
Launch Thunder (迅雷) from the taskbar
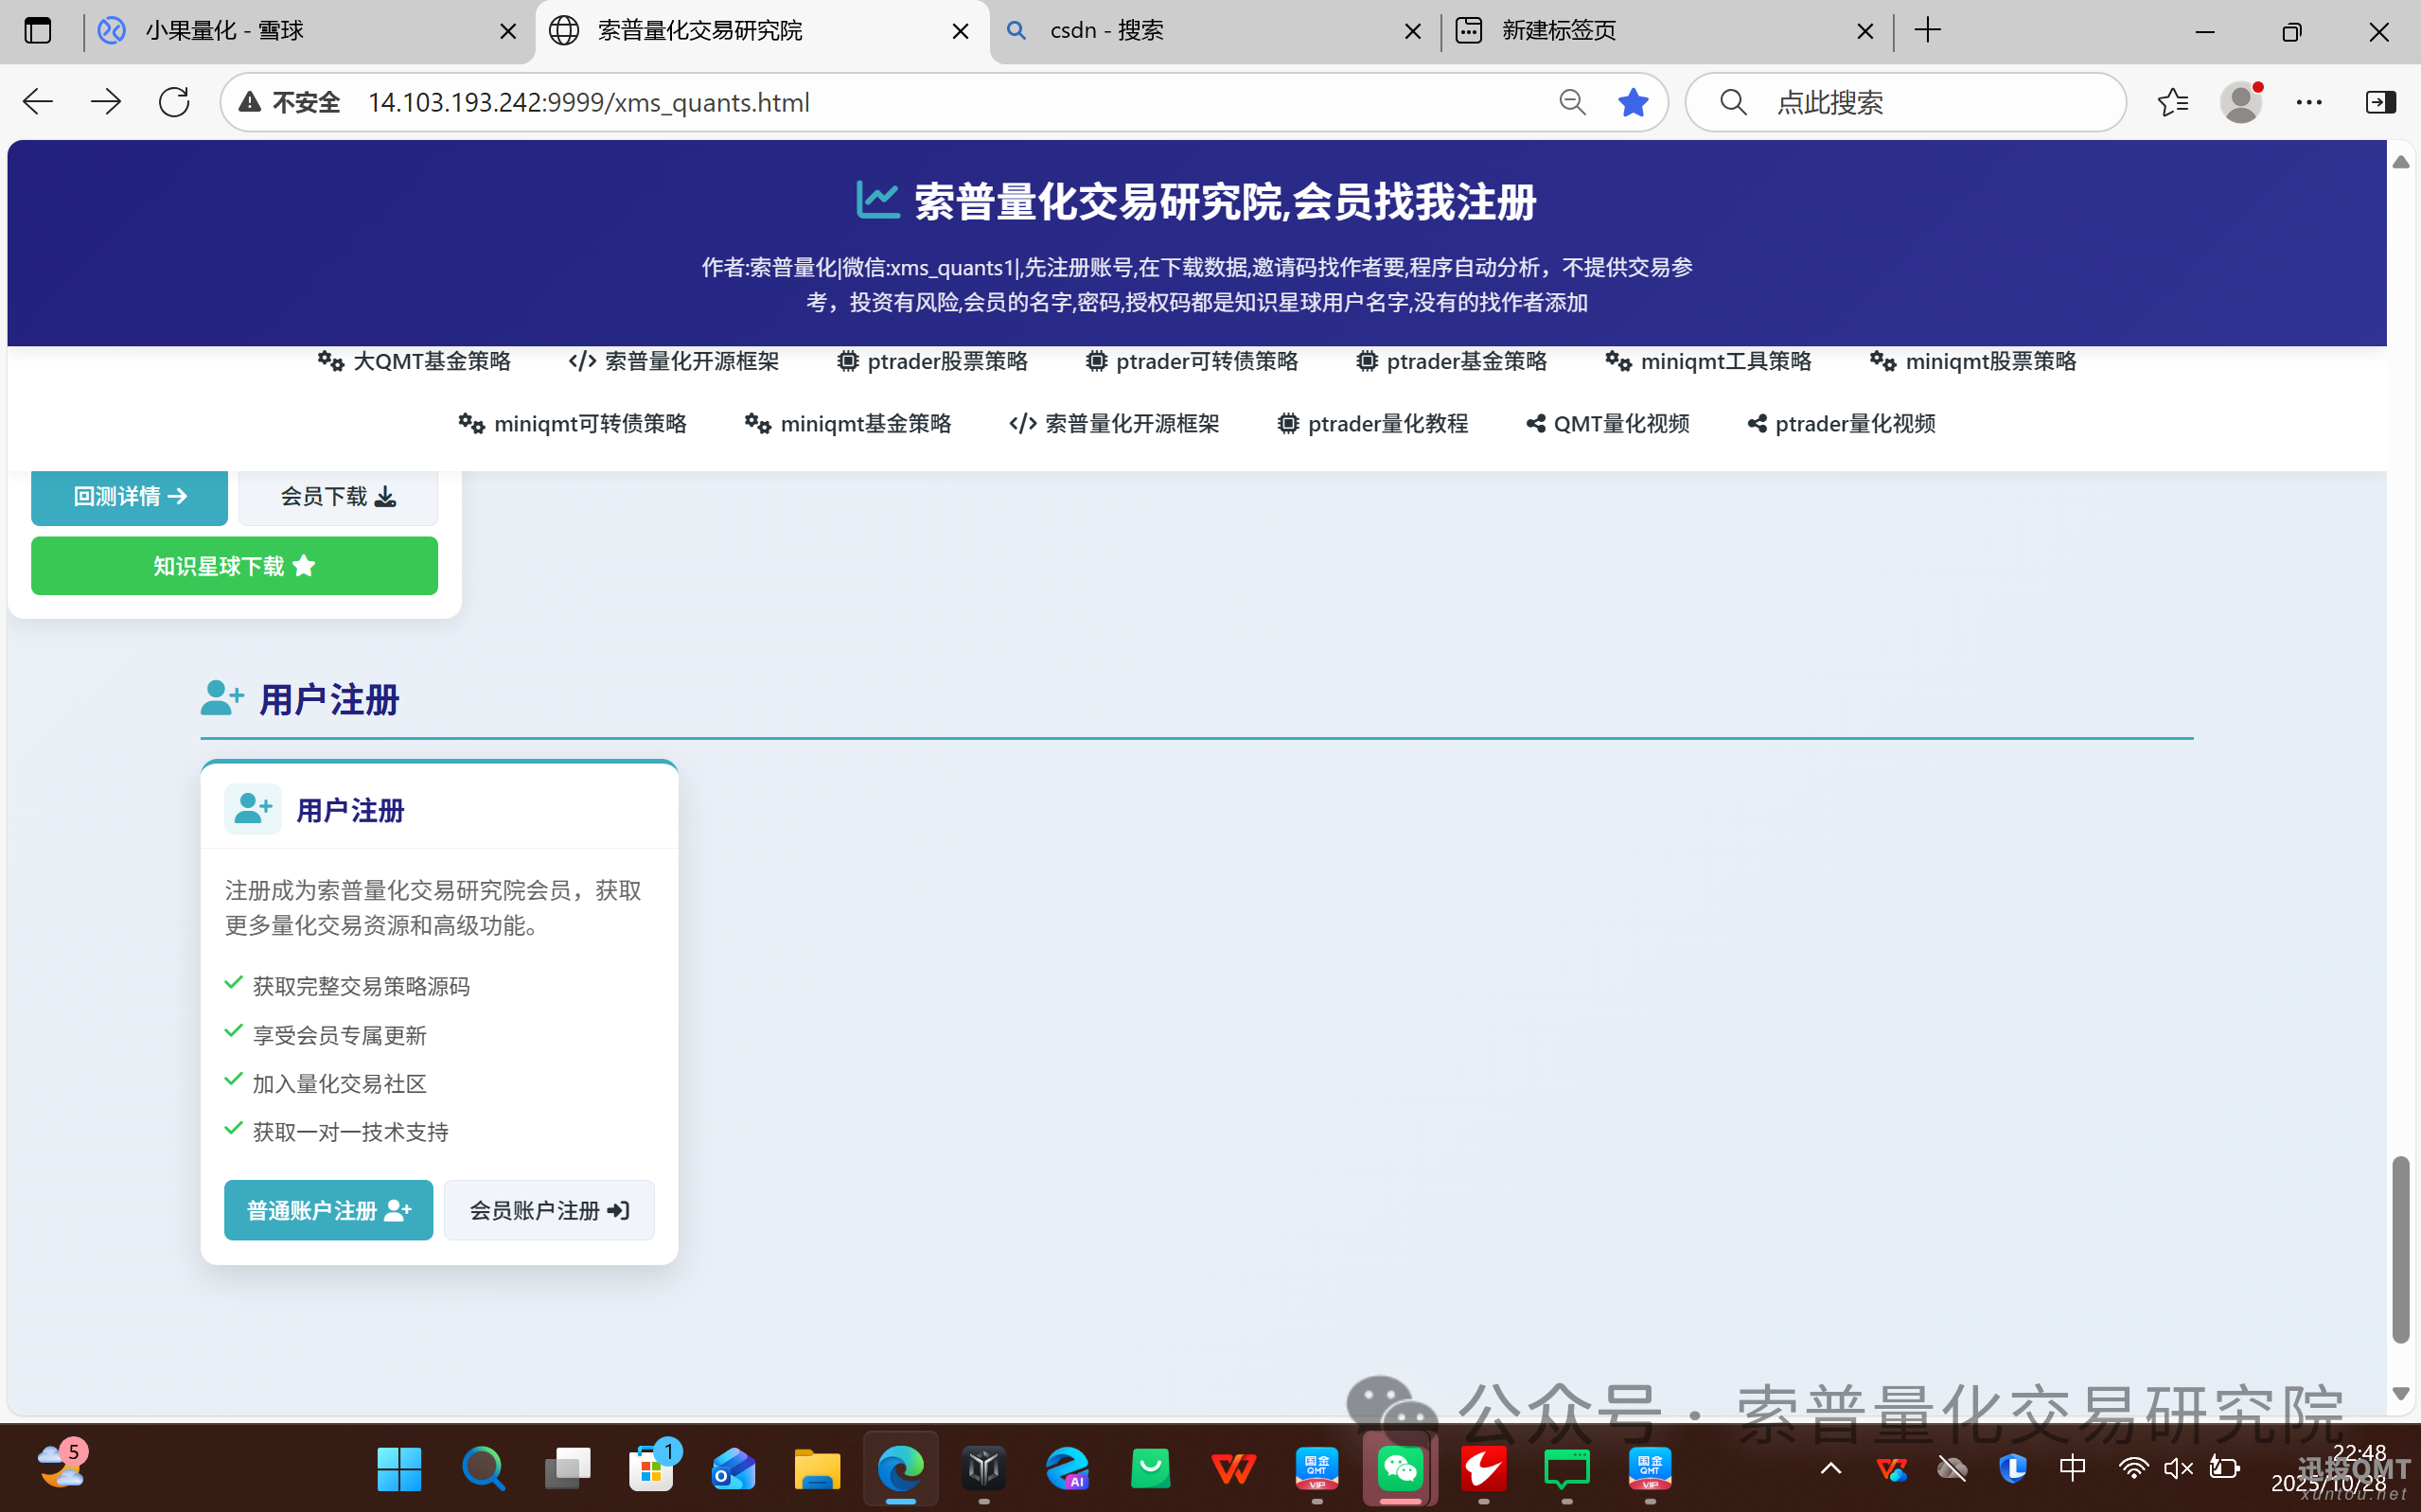click(1483, 1469)
